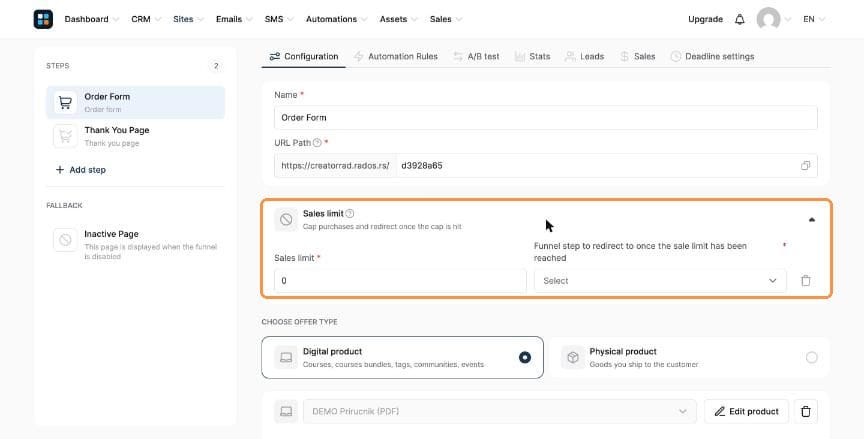The height and width of the screenshot is (439, 864).
Task: Open the Automations menu
Action: [x=337, y=19]
